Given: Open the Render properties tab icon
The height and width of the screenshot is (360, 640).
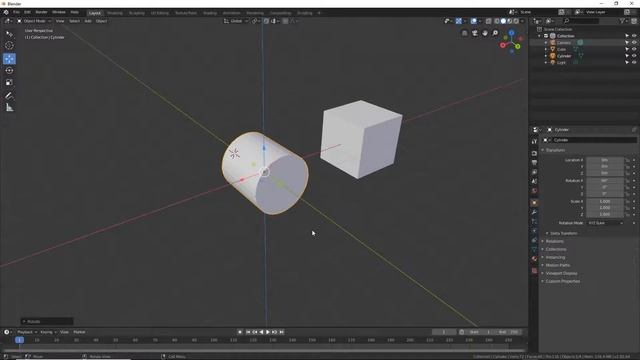Looking at the screenshot, I should (534, 153).
